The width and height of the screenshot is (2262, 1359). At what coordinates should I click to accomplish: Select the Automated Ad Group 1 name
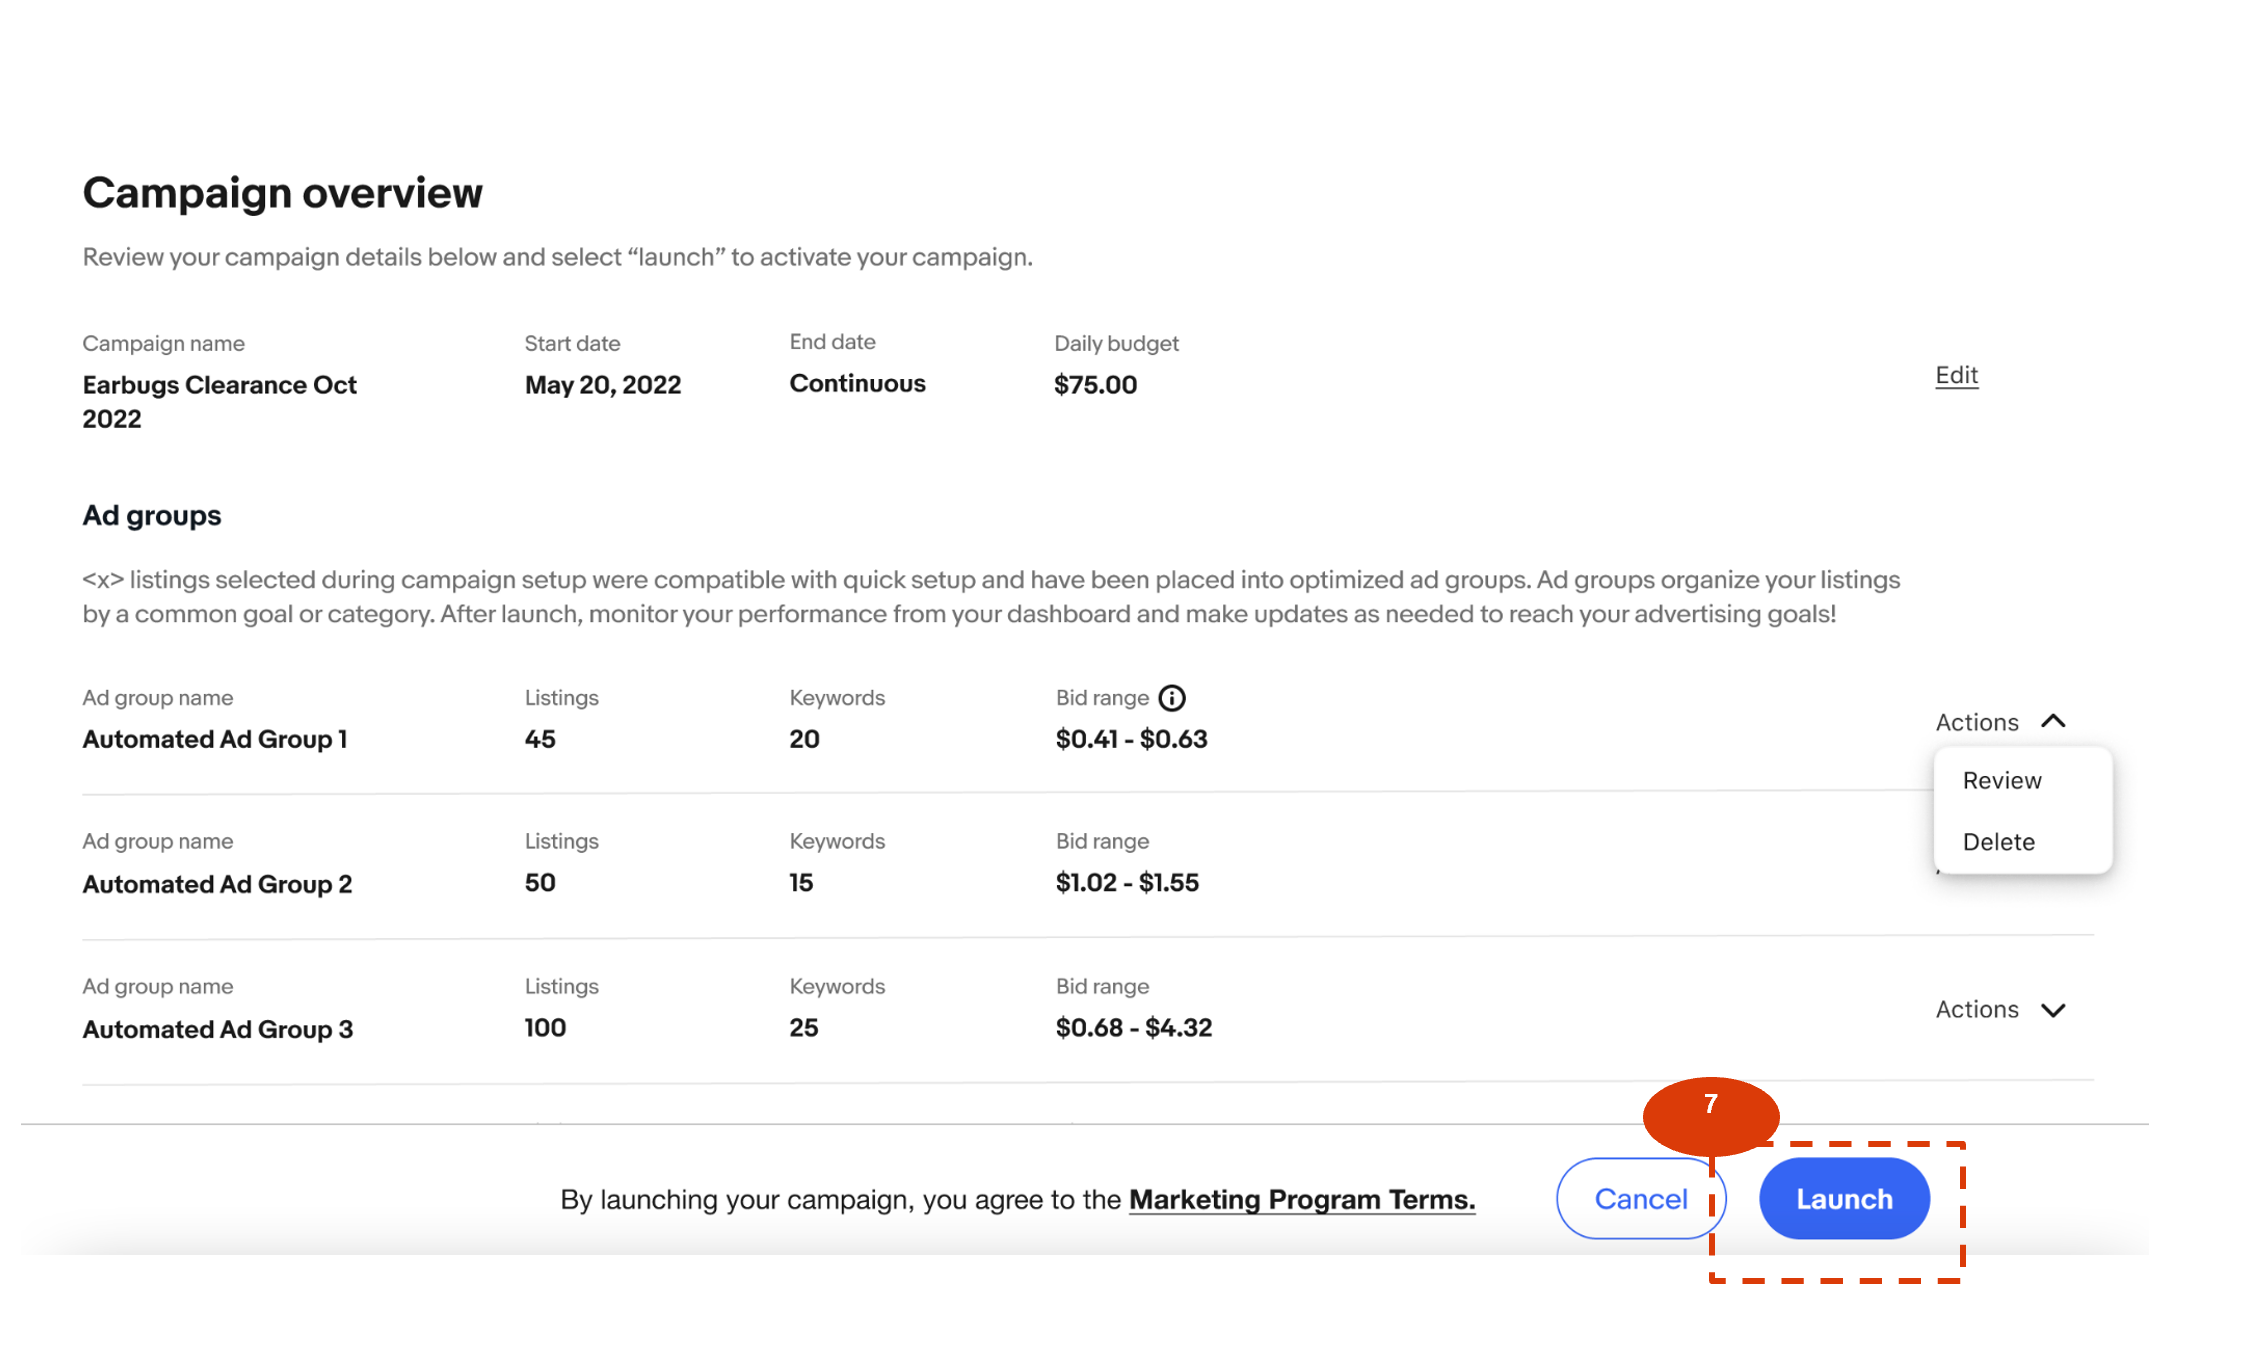pyautogui.click(x=215, y=739)
